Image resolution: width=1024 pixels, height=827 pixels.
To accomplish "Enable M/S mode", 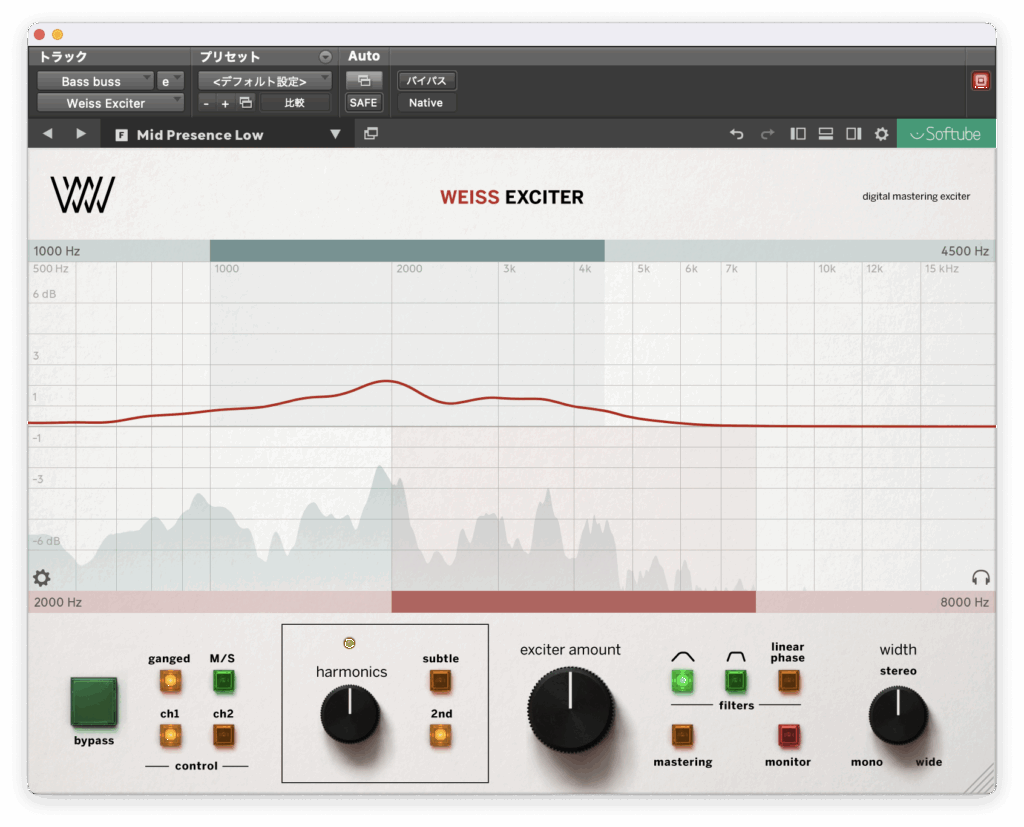I will [x=223, y=681].
